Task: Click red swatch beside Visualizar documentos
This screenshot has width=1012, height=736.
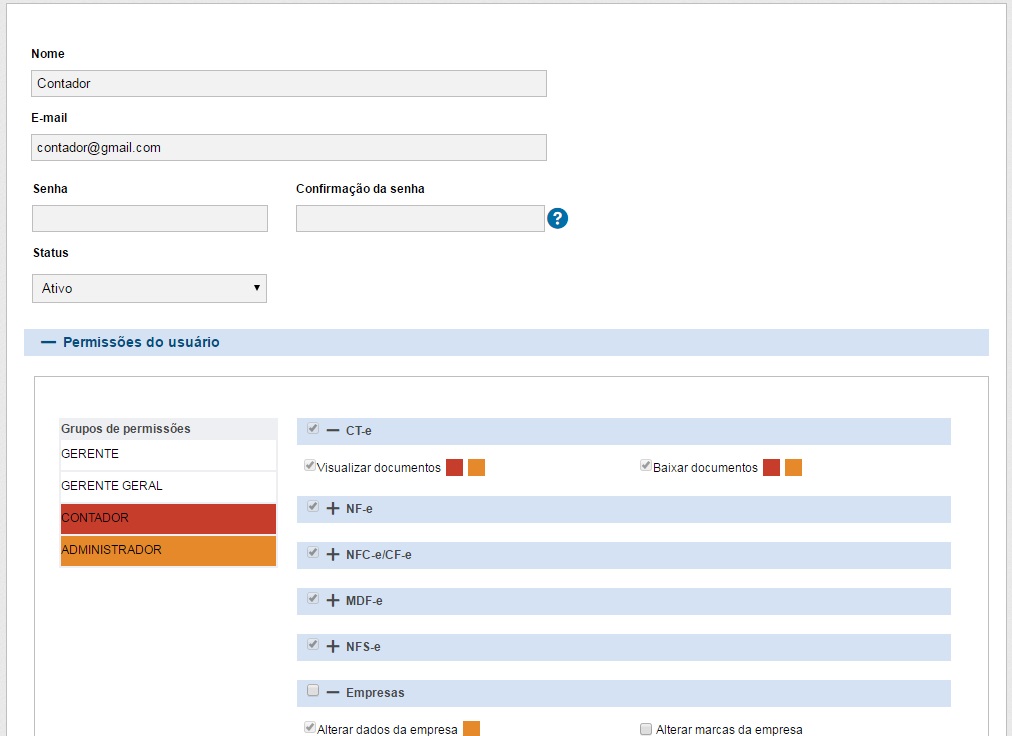Action: pyautogui.click(x=454, y=468)
